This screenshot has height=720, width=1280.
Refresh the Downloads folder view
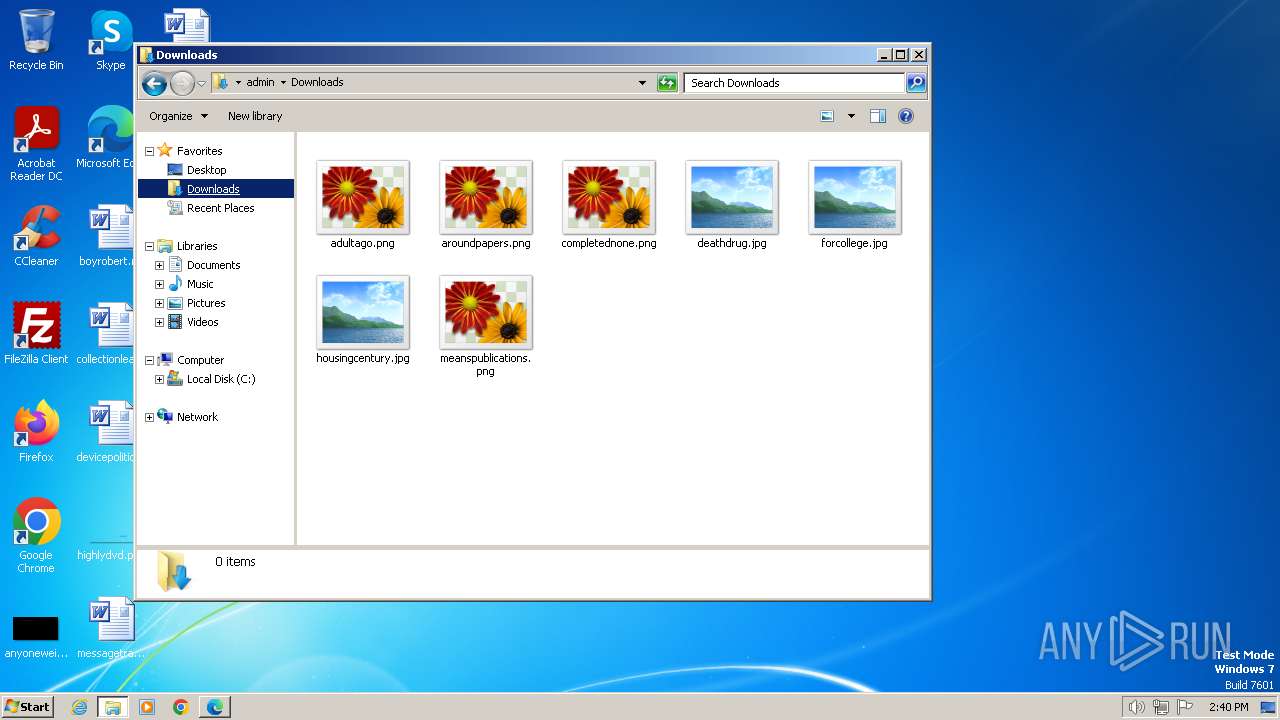(x=667, y=83)
